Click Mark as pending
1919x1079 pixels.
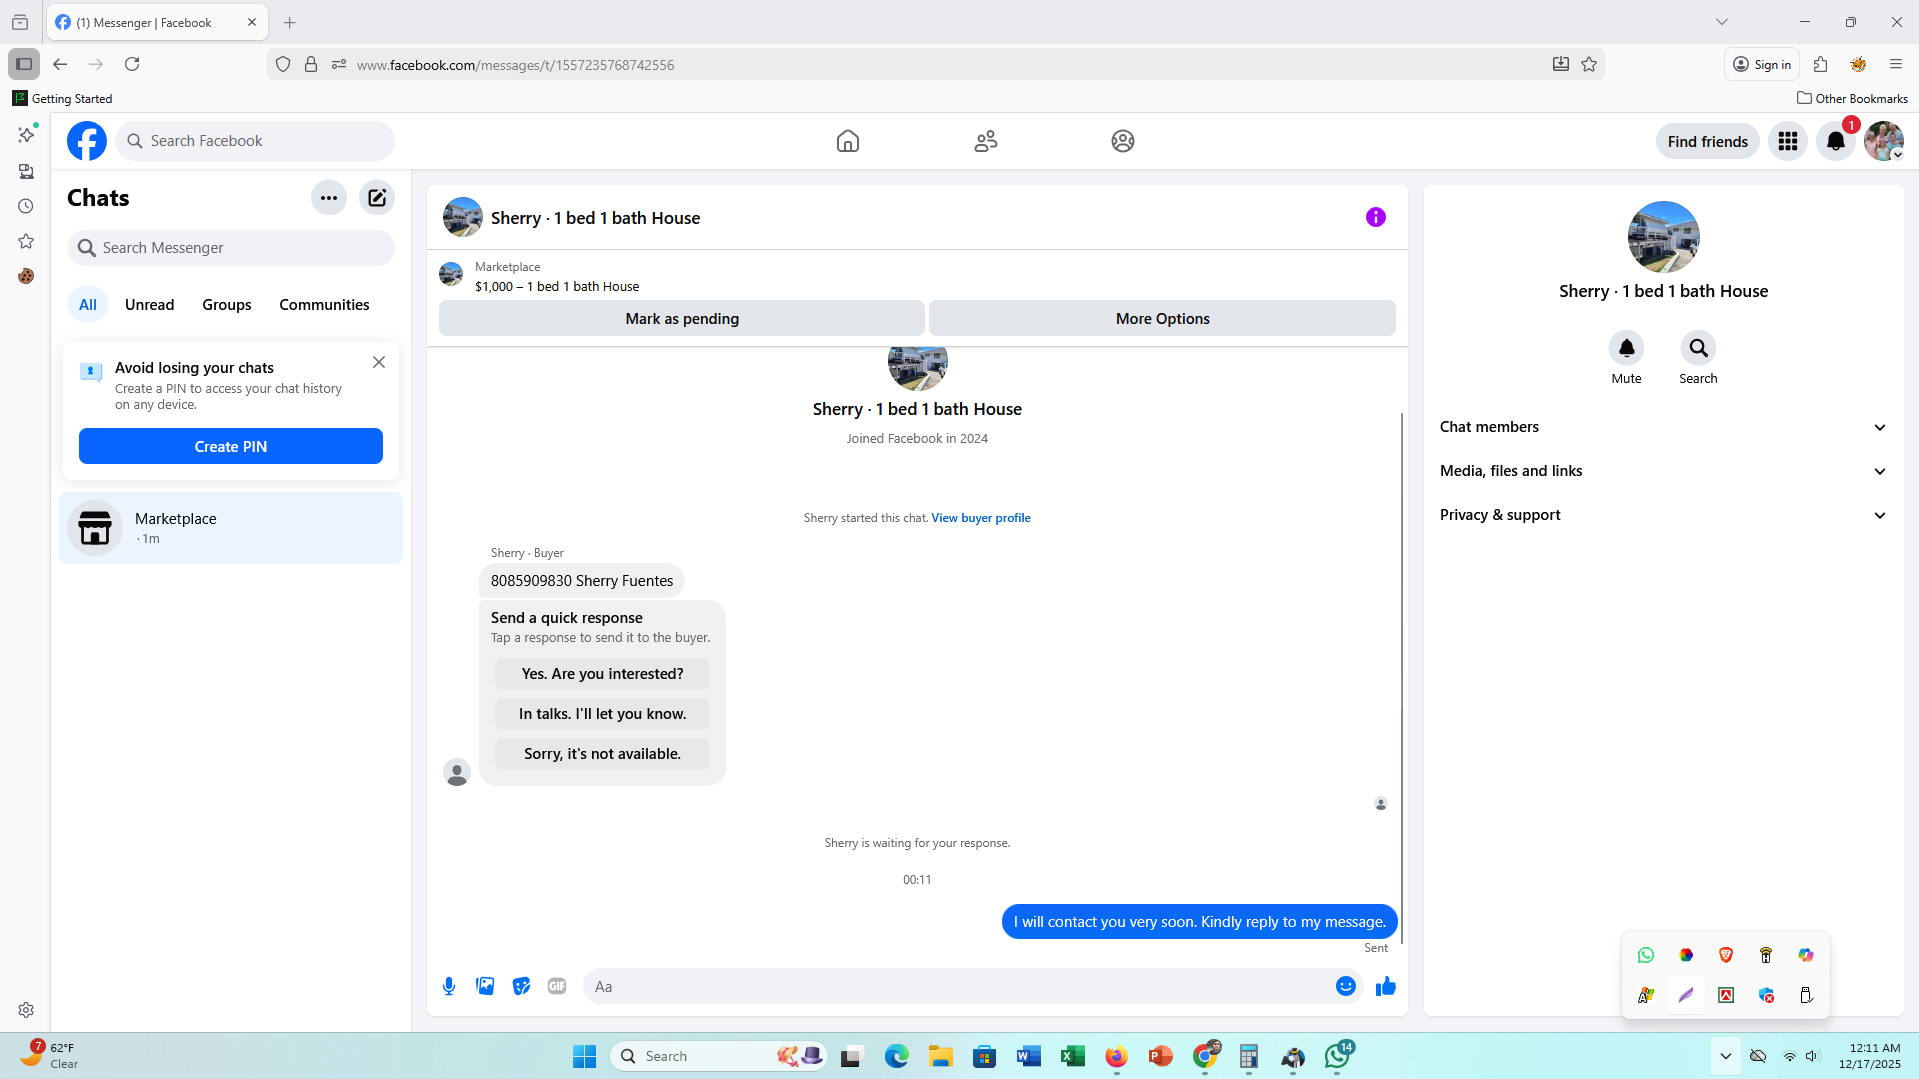coord(682,318)
